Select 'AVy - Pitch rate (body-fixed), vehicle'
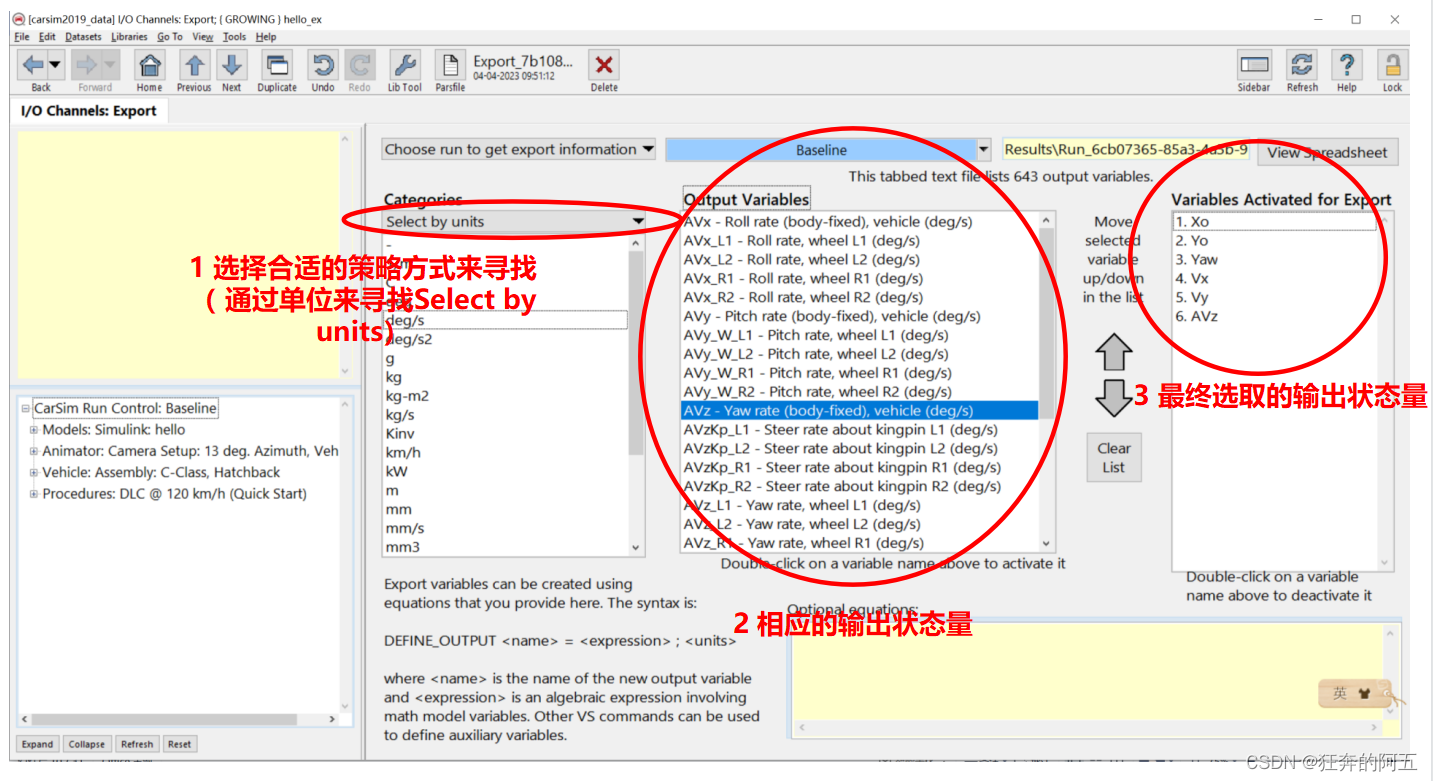 (x=860, y=316)
